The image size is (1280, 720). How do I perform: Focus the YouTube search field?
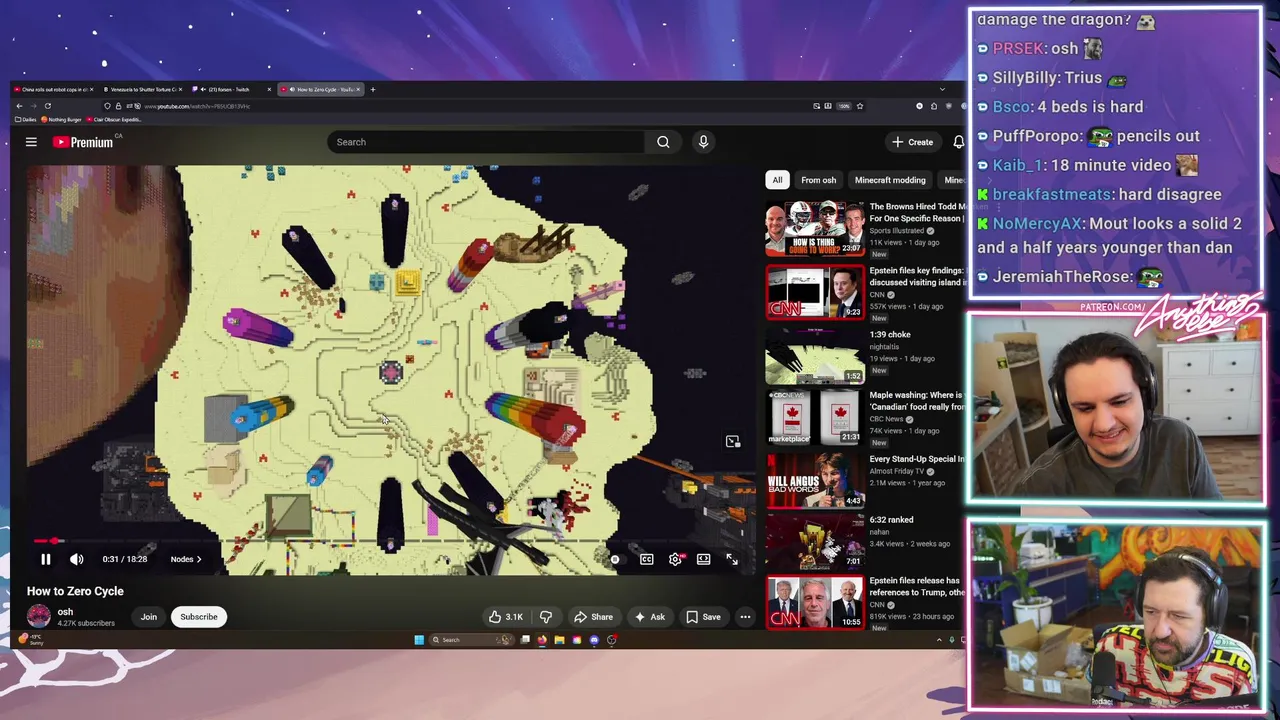pyautogui.click(x=486, y=142)
